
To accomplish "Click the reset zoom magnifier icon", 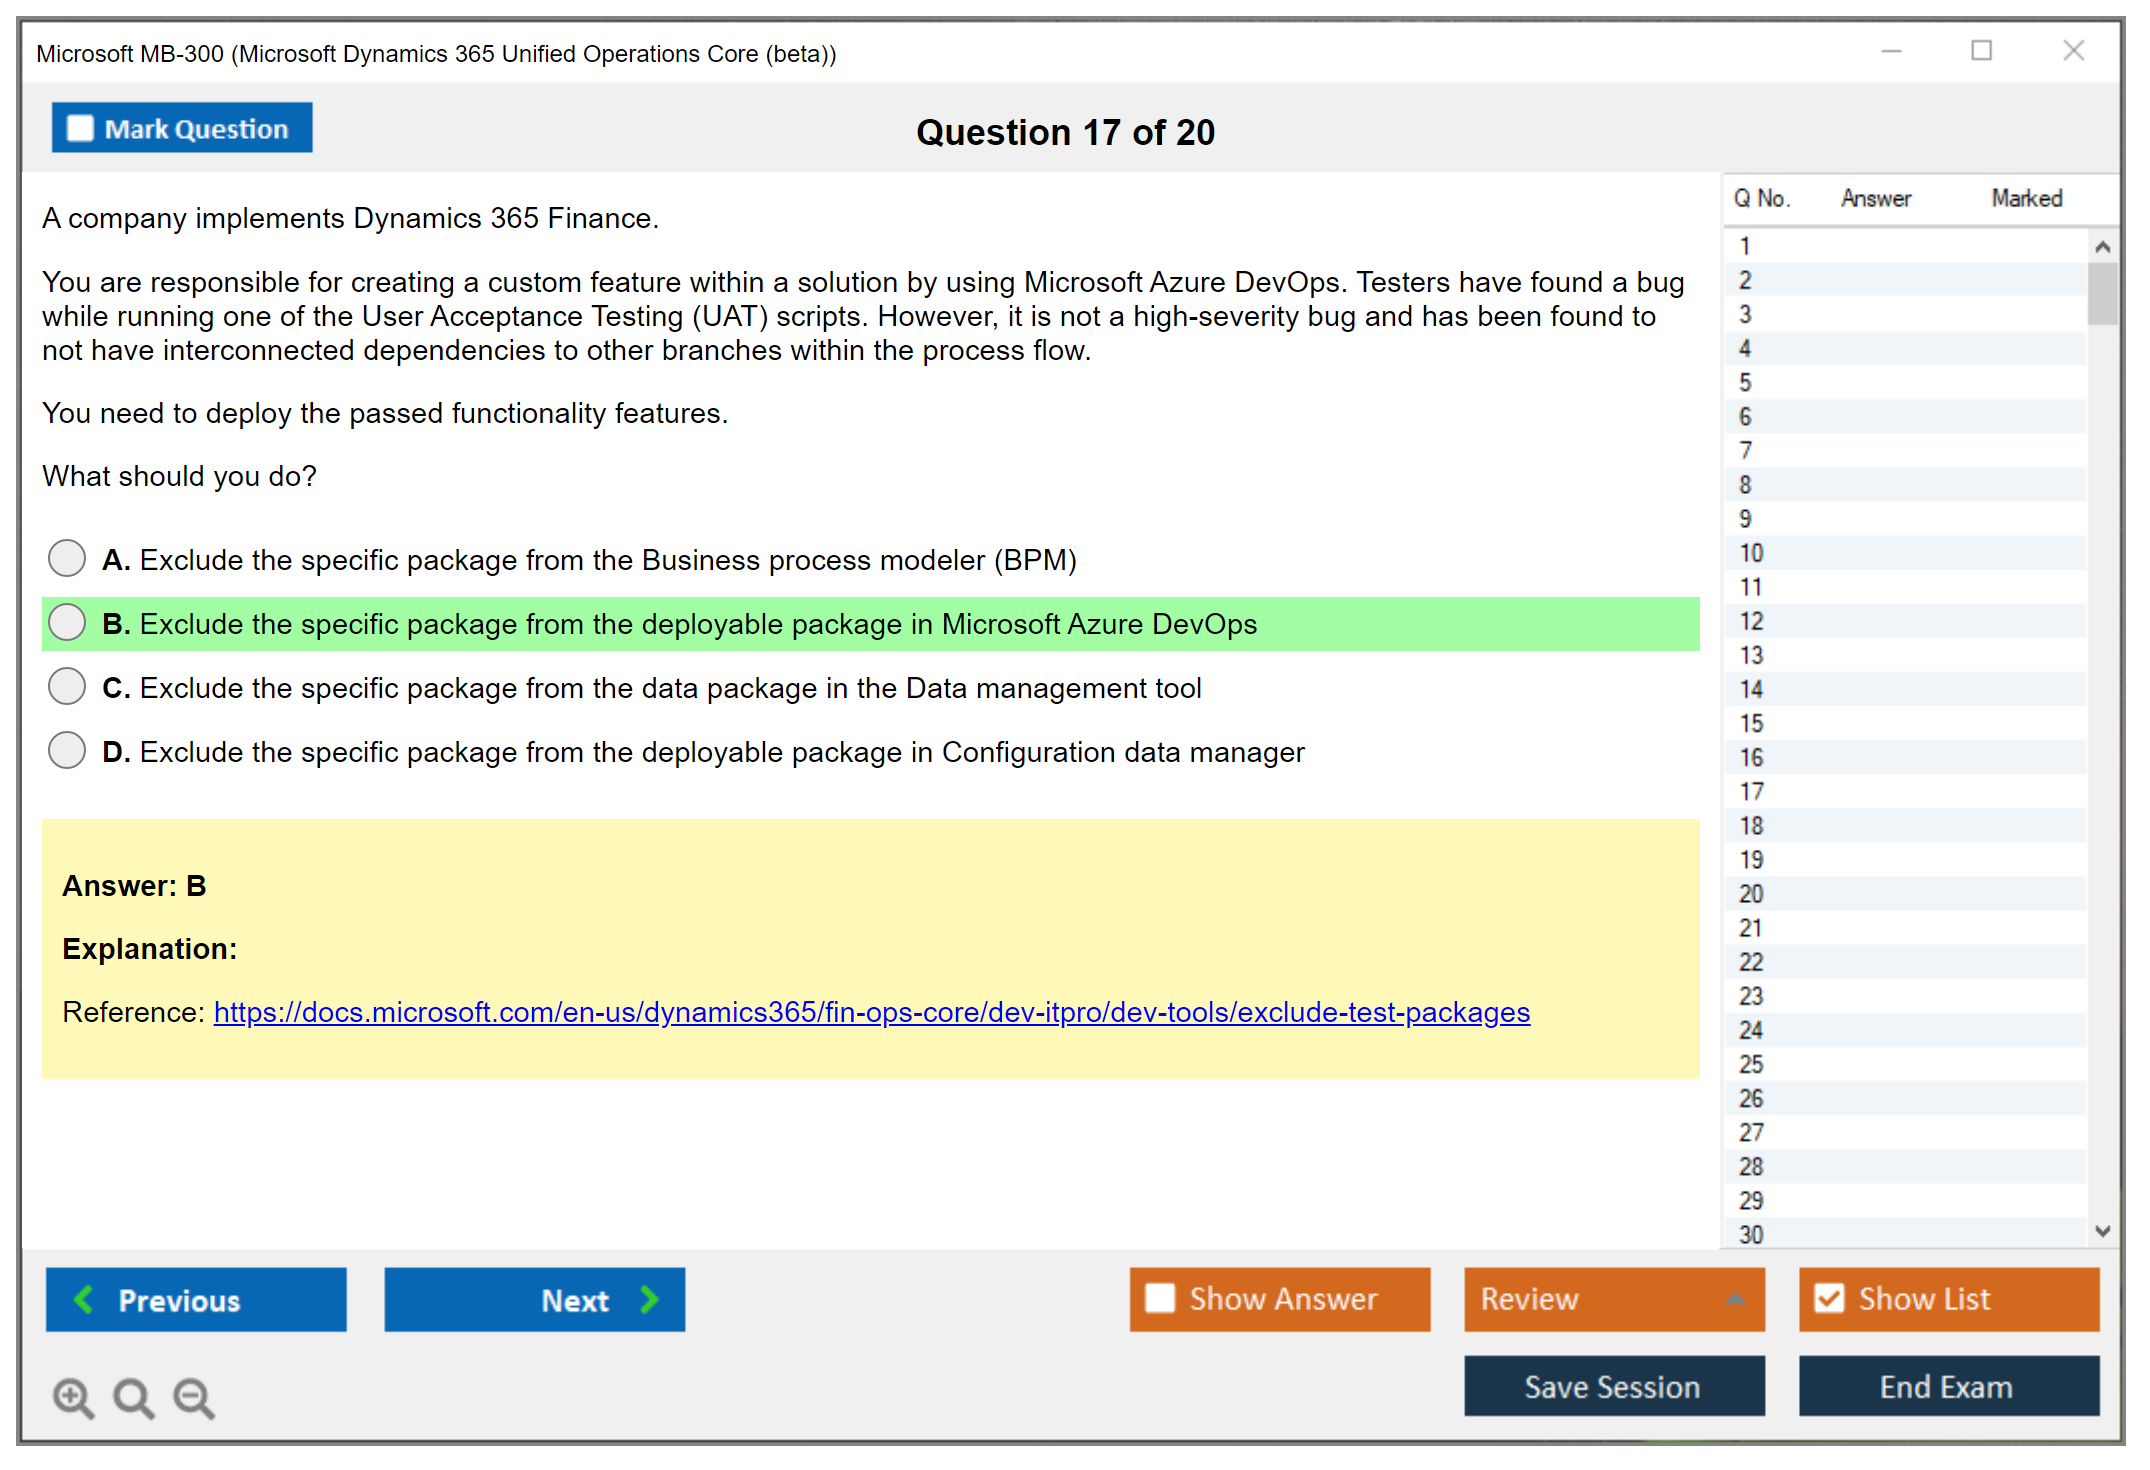I will [133, 1397].
